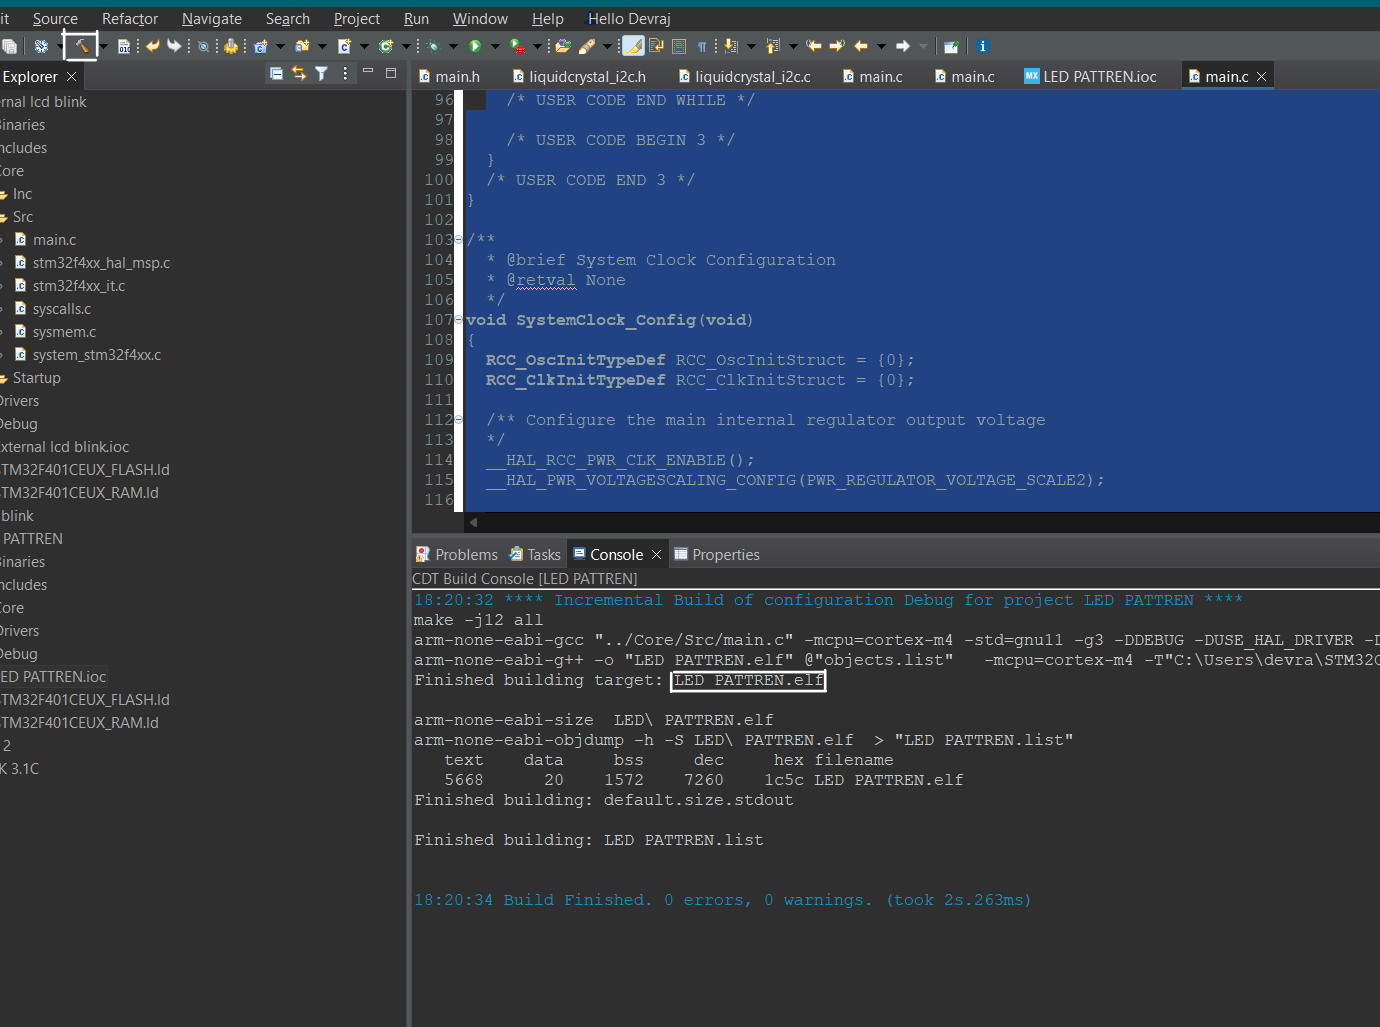The height and width of the screenshot is (1027, 1380).
Task: Open dropdown arrow beside green Run icon
Action: pos(494,46)
